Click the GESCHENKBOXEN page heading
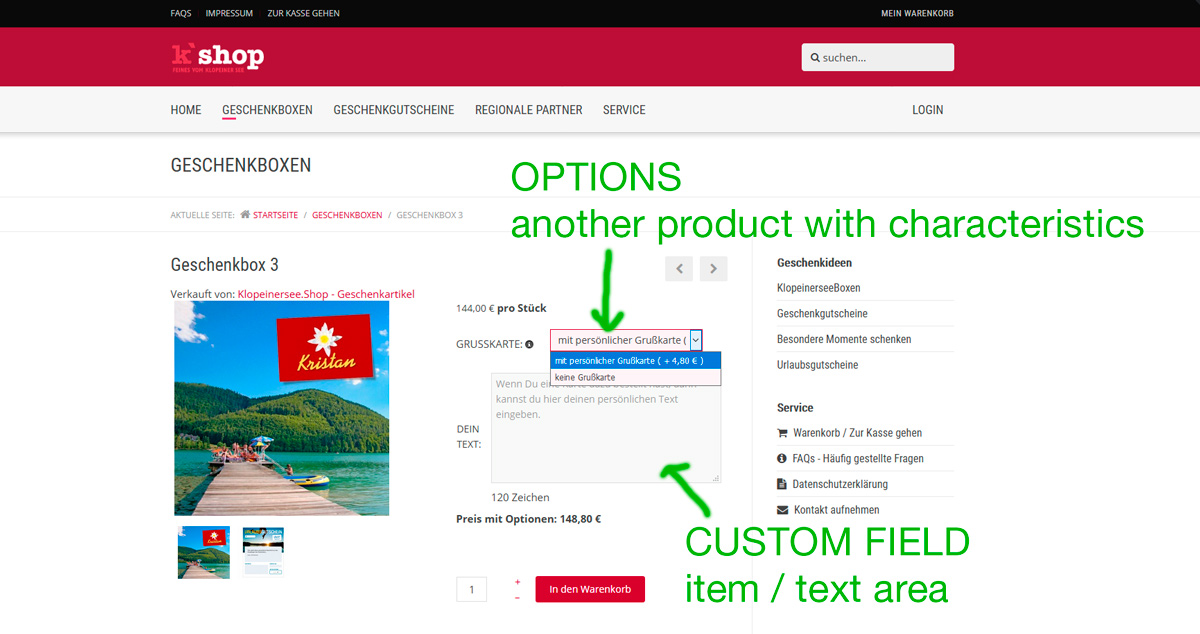This screenshot has width=1200, height=634. click(241, 165)
